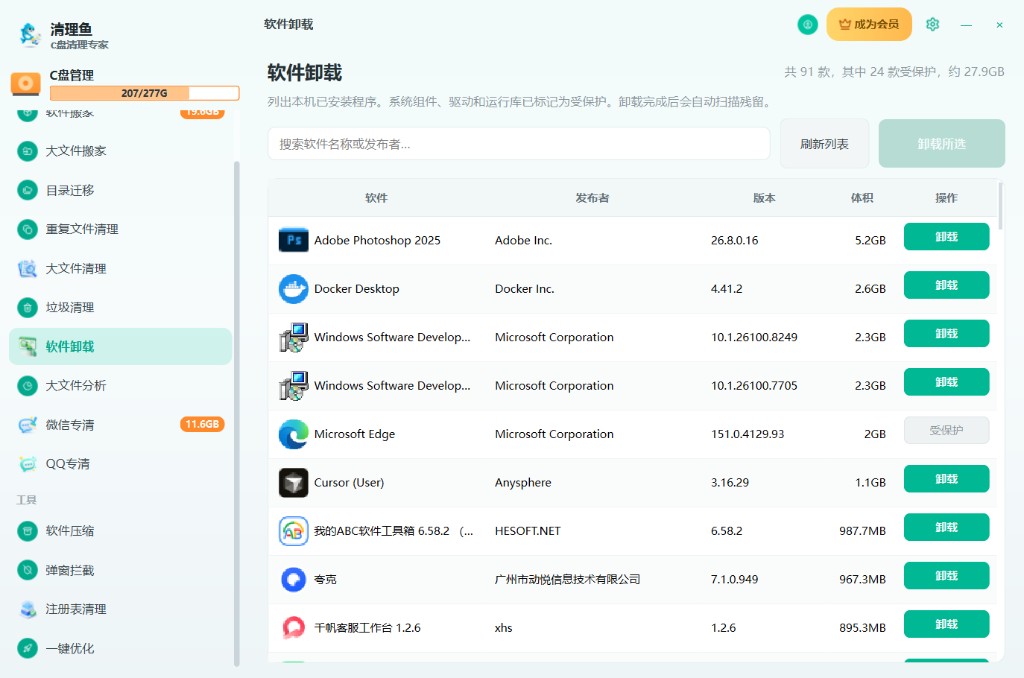Image resolution: width=1024 pixels, height=678 pixels.
Task: Sort by 发布者 column header
Action: [x=592, y=198]
